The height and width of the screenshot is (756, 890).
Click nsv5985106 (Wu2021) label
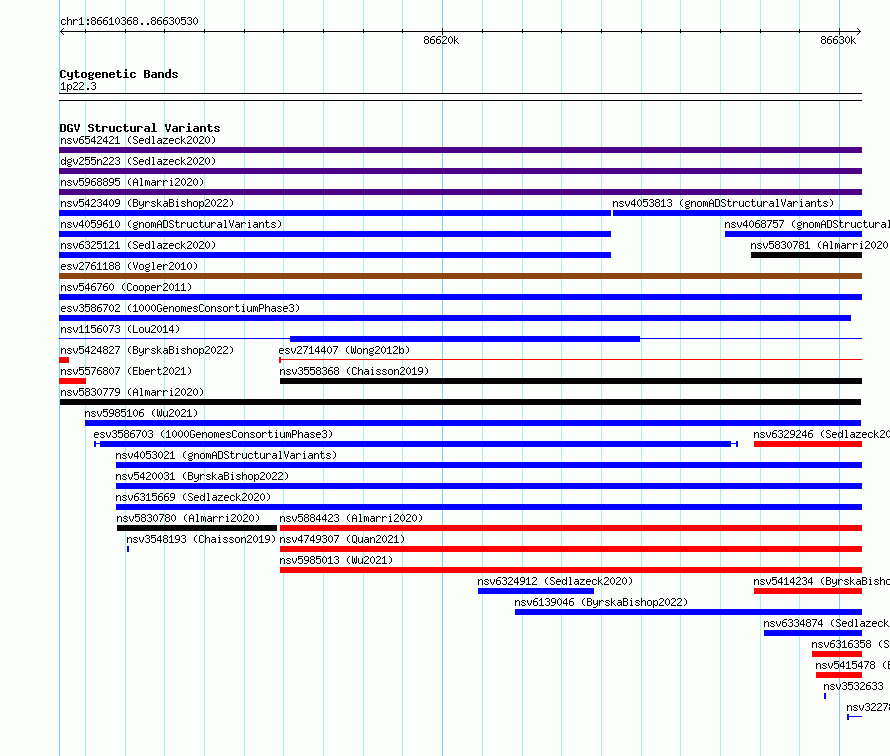141,413
